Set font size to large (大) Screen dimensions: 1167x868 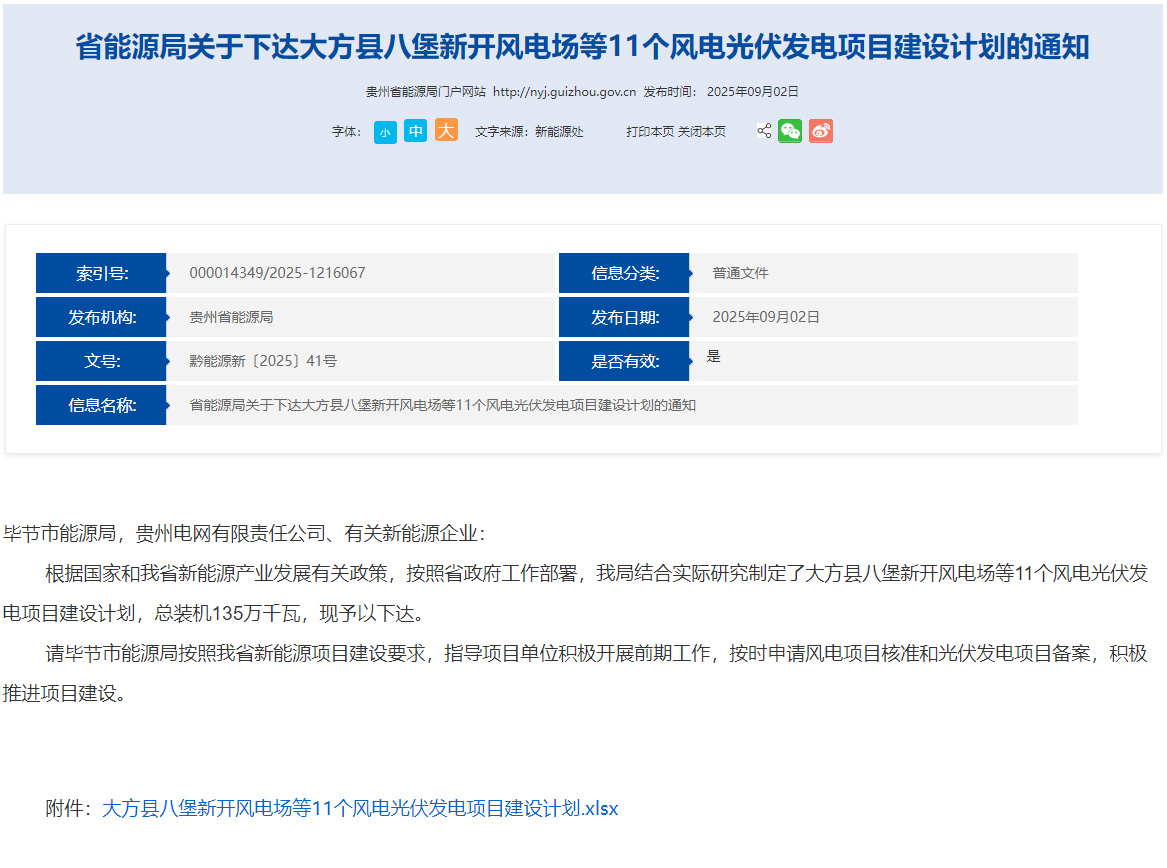(446, 130)
